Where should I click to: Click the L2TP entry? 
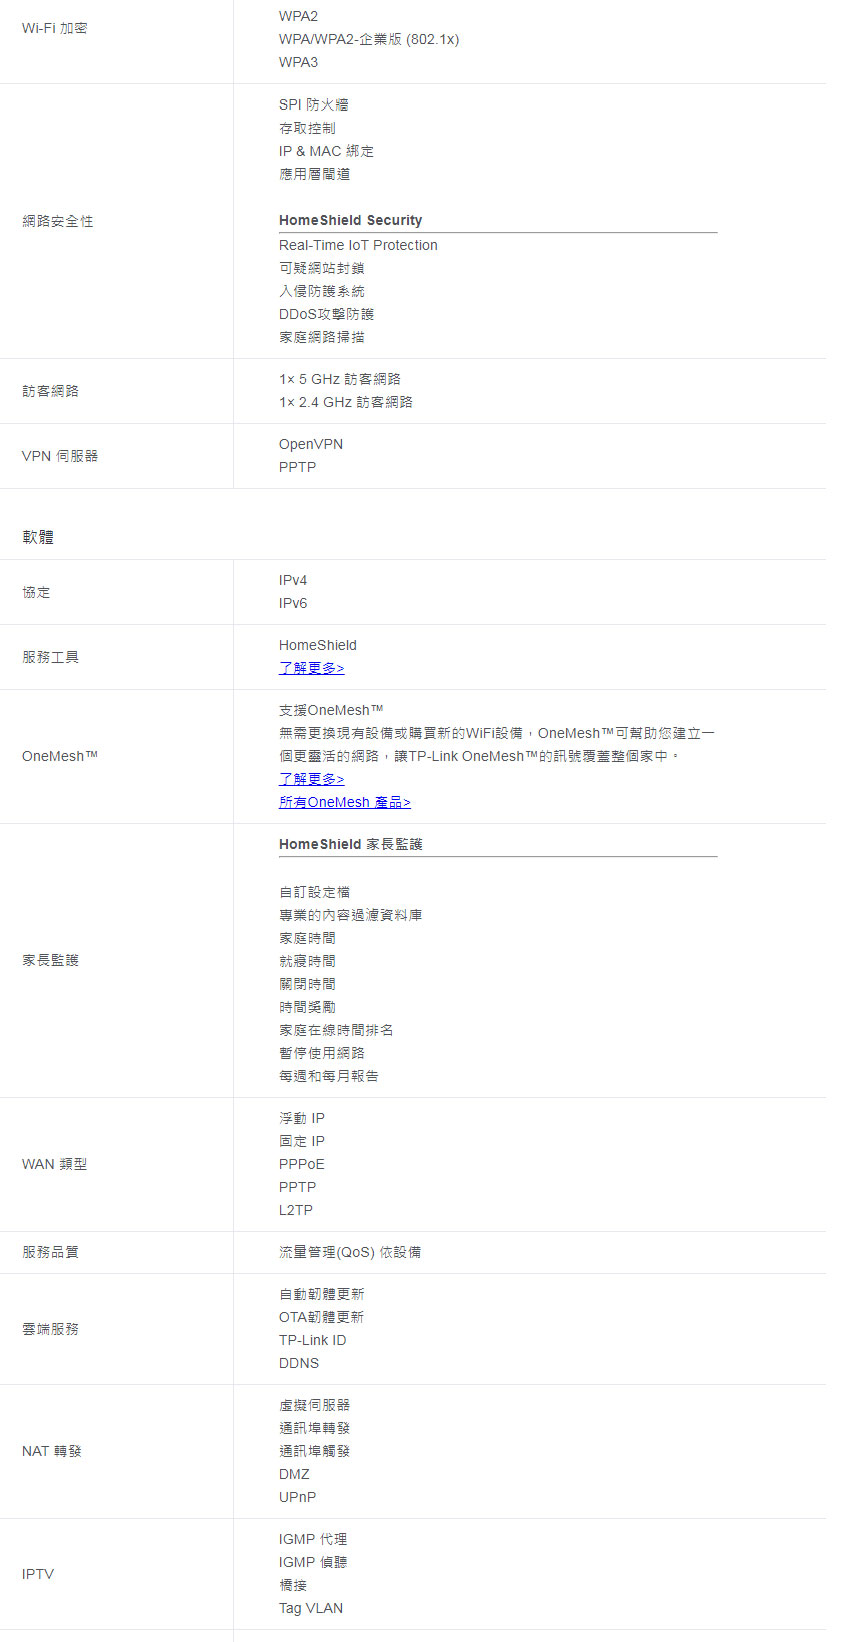click(x=296, y=1210)
